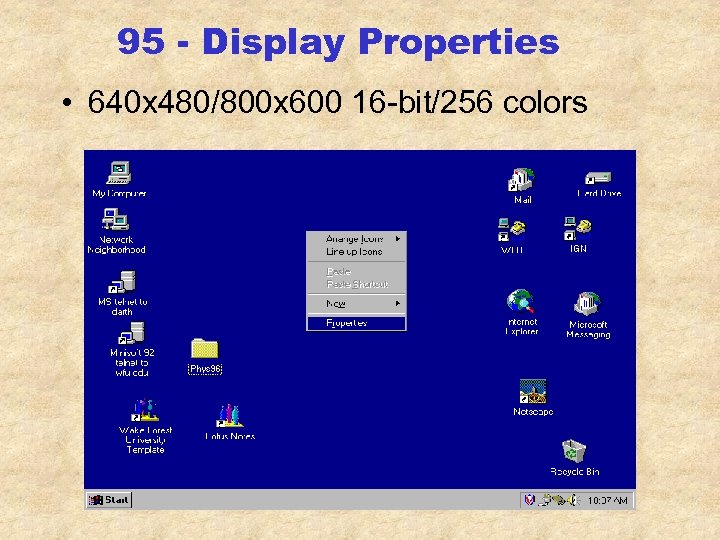
Task: Choose Properties in the context menu
Action: click(x=356, y=323)
